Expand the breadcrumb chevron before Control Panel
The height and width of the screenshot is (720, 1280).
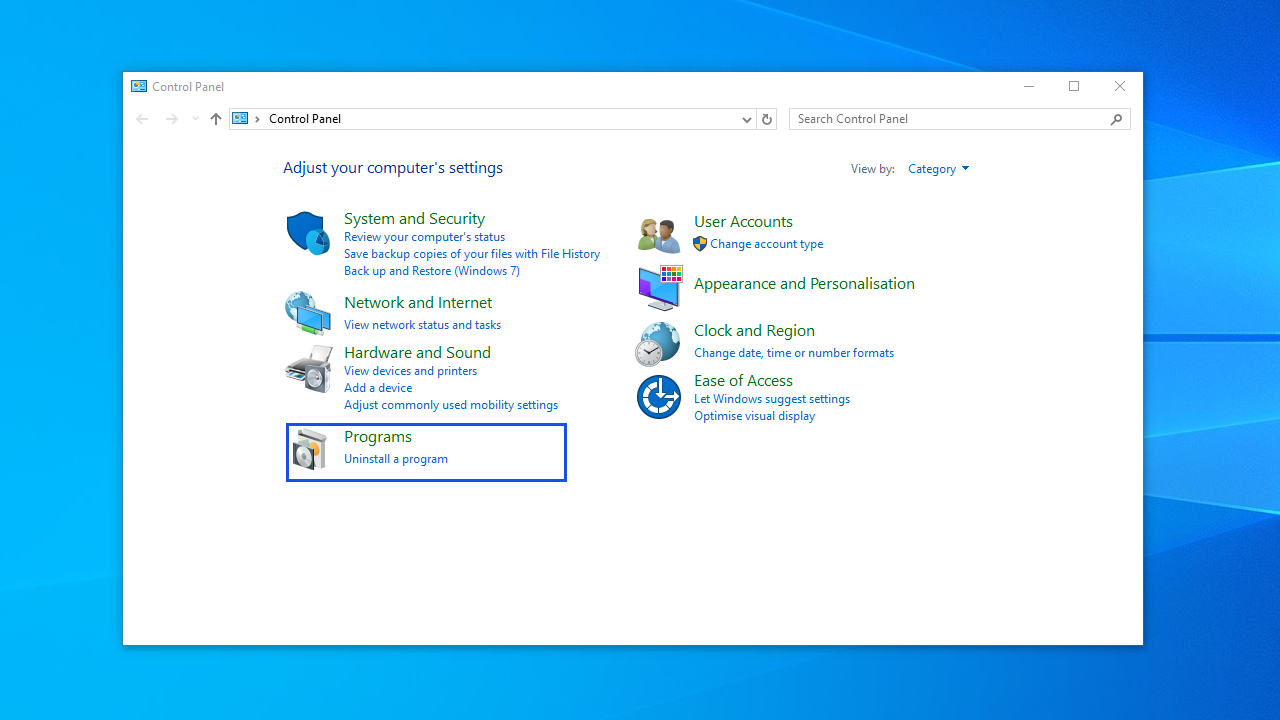tap(257, 119)
